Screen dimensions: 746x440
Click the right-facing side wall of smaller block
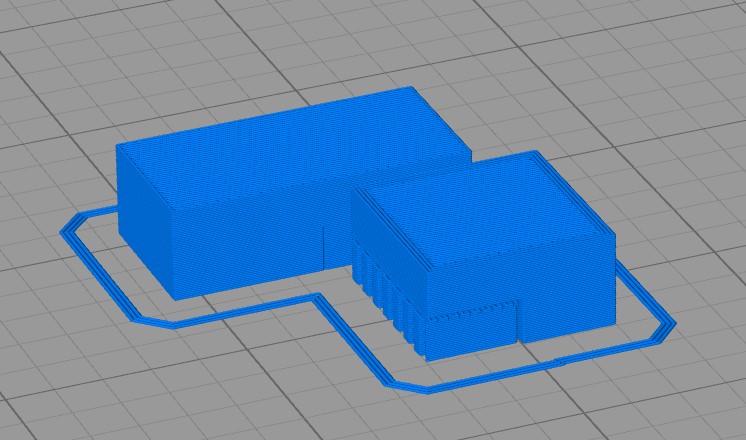click(567, 290)
